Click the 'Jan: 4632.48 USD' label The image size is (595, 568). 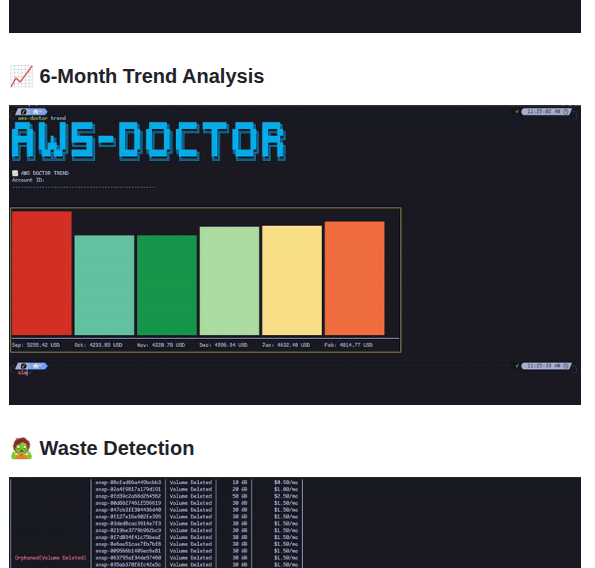point(286,345)
